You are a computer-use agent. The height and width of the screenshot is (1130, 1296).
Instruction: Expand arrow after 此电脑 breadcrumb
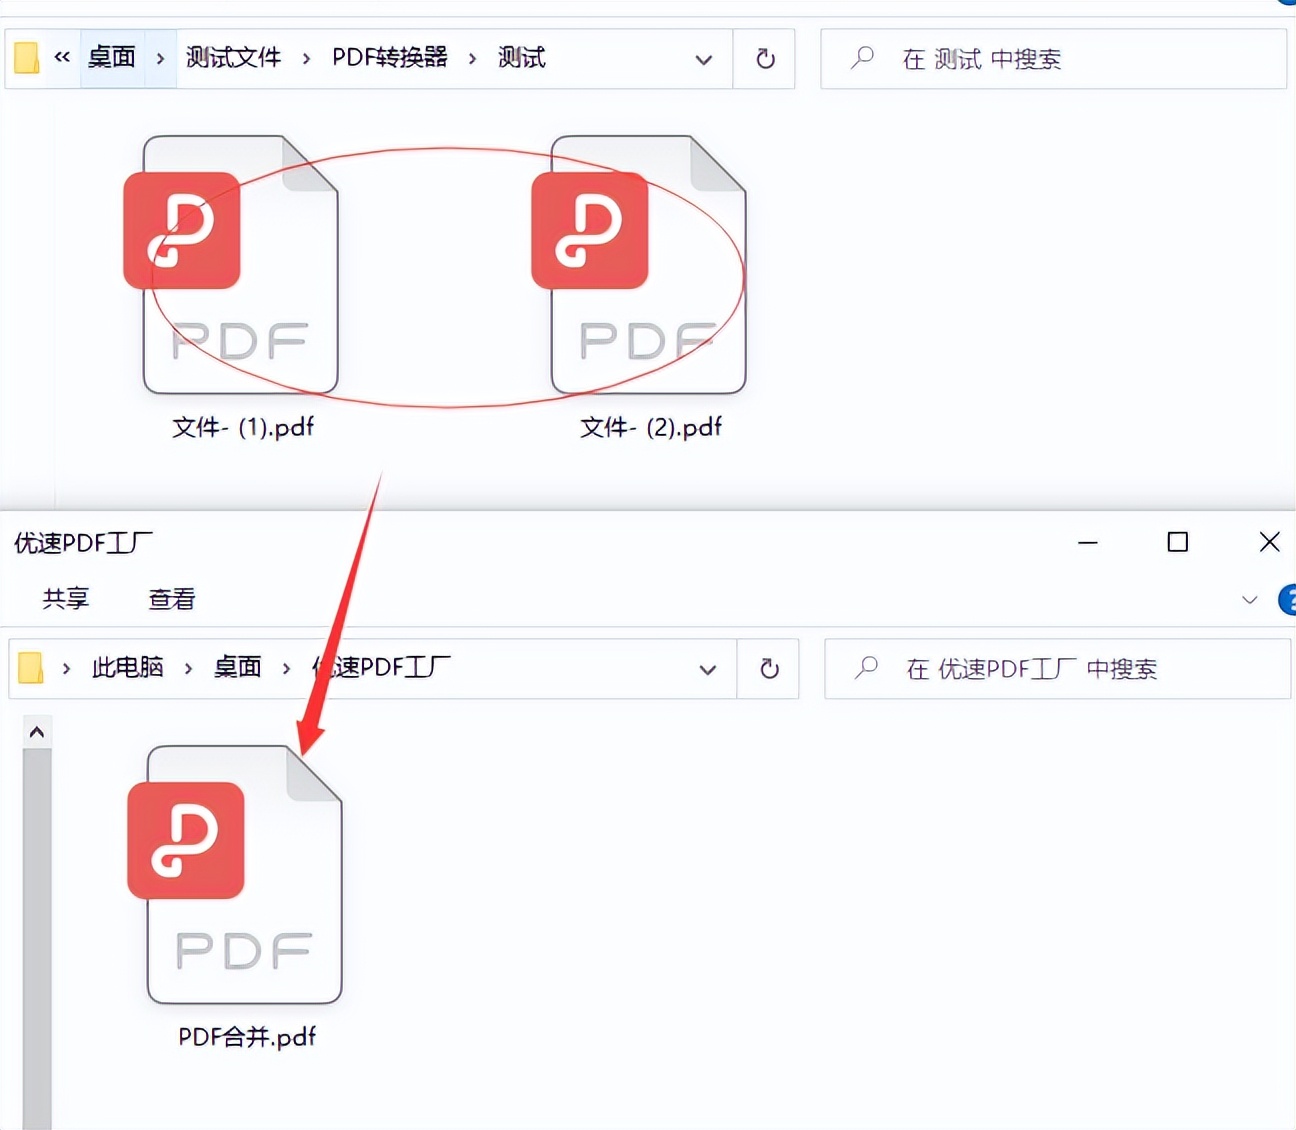coord(188,668)
